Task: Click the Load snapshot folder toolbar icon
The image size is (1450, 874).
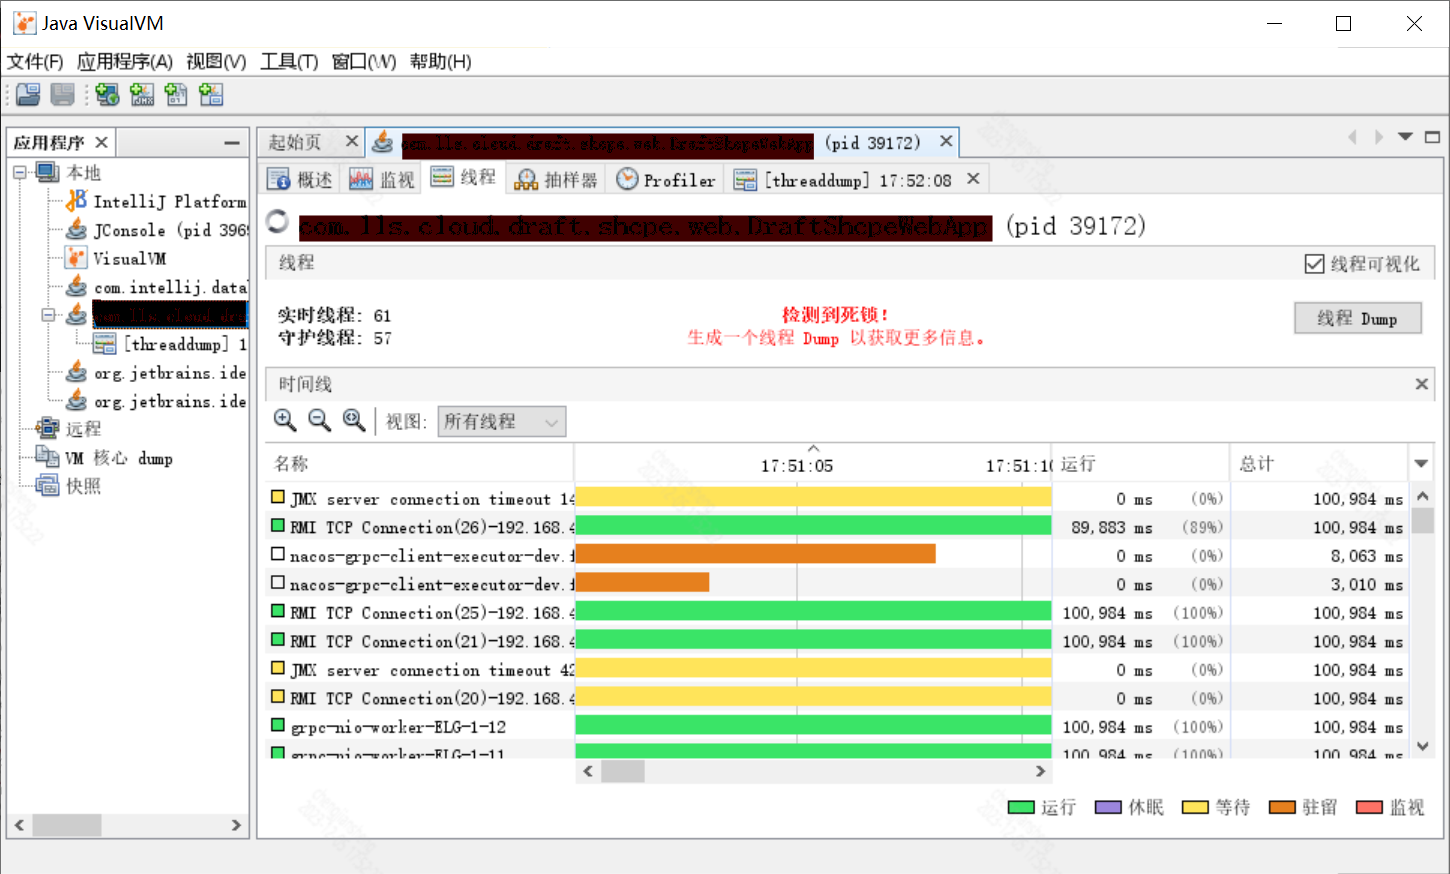Action: pos(28,95)
